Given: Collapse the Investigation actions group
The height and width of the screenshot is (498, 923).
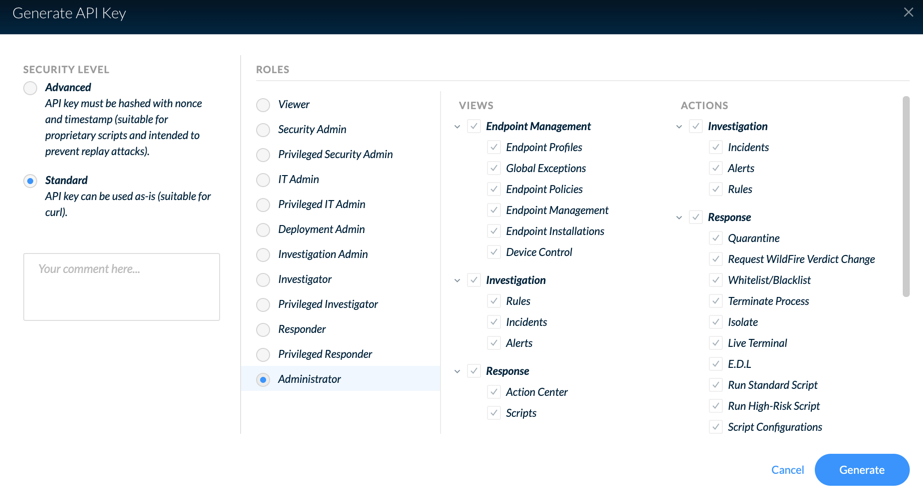Looking at the screenshot, I should click(679, 127).
